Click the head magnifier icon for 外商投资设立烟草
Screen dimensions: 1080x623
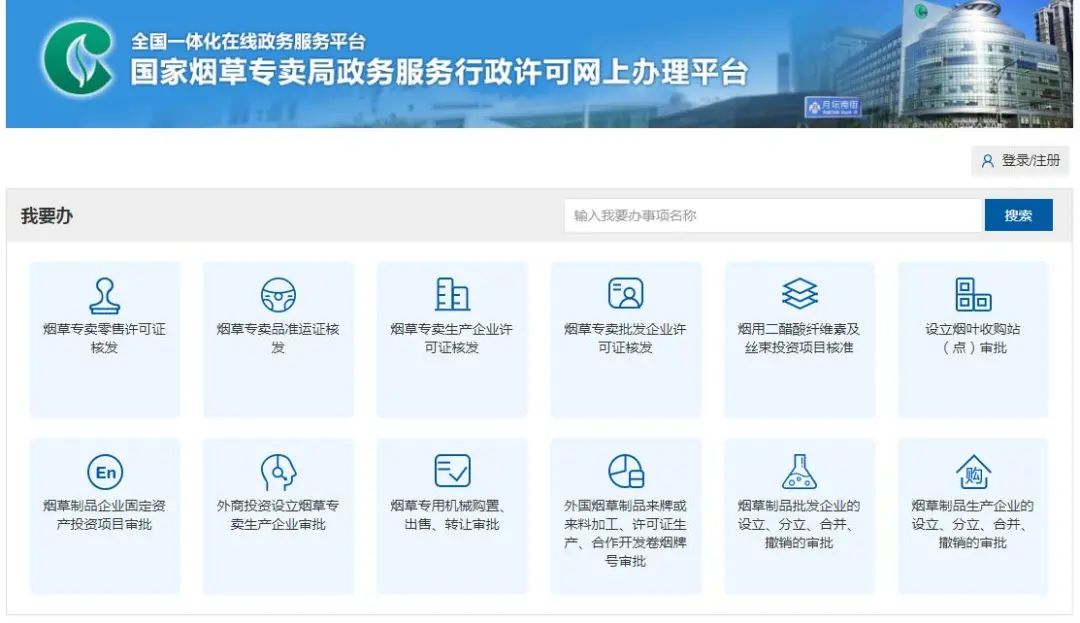pos(278,472)
